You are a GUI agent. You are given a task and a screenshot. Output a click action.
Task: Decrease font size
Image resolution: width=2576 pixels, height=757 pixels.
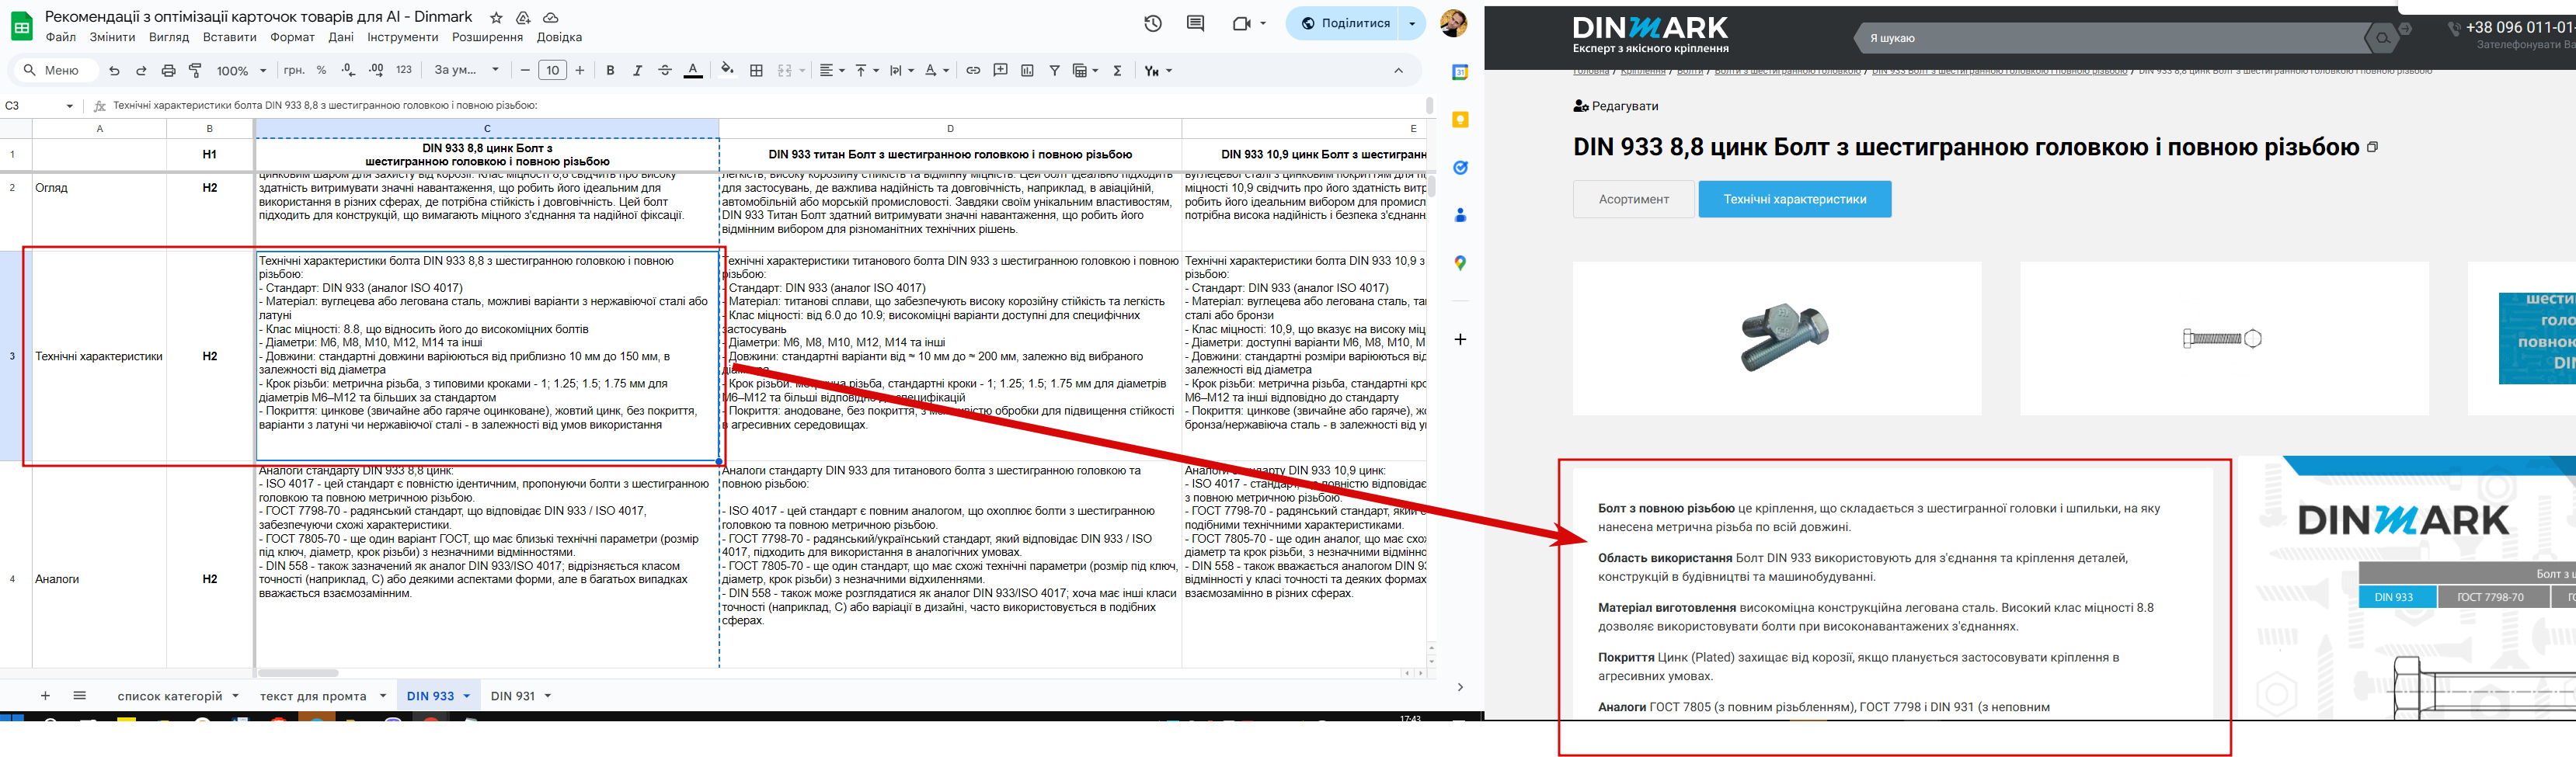[x=525, y=71]
